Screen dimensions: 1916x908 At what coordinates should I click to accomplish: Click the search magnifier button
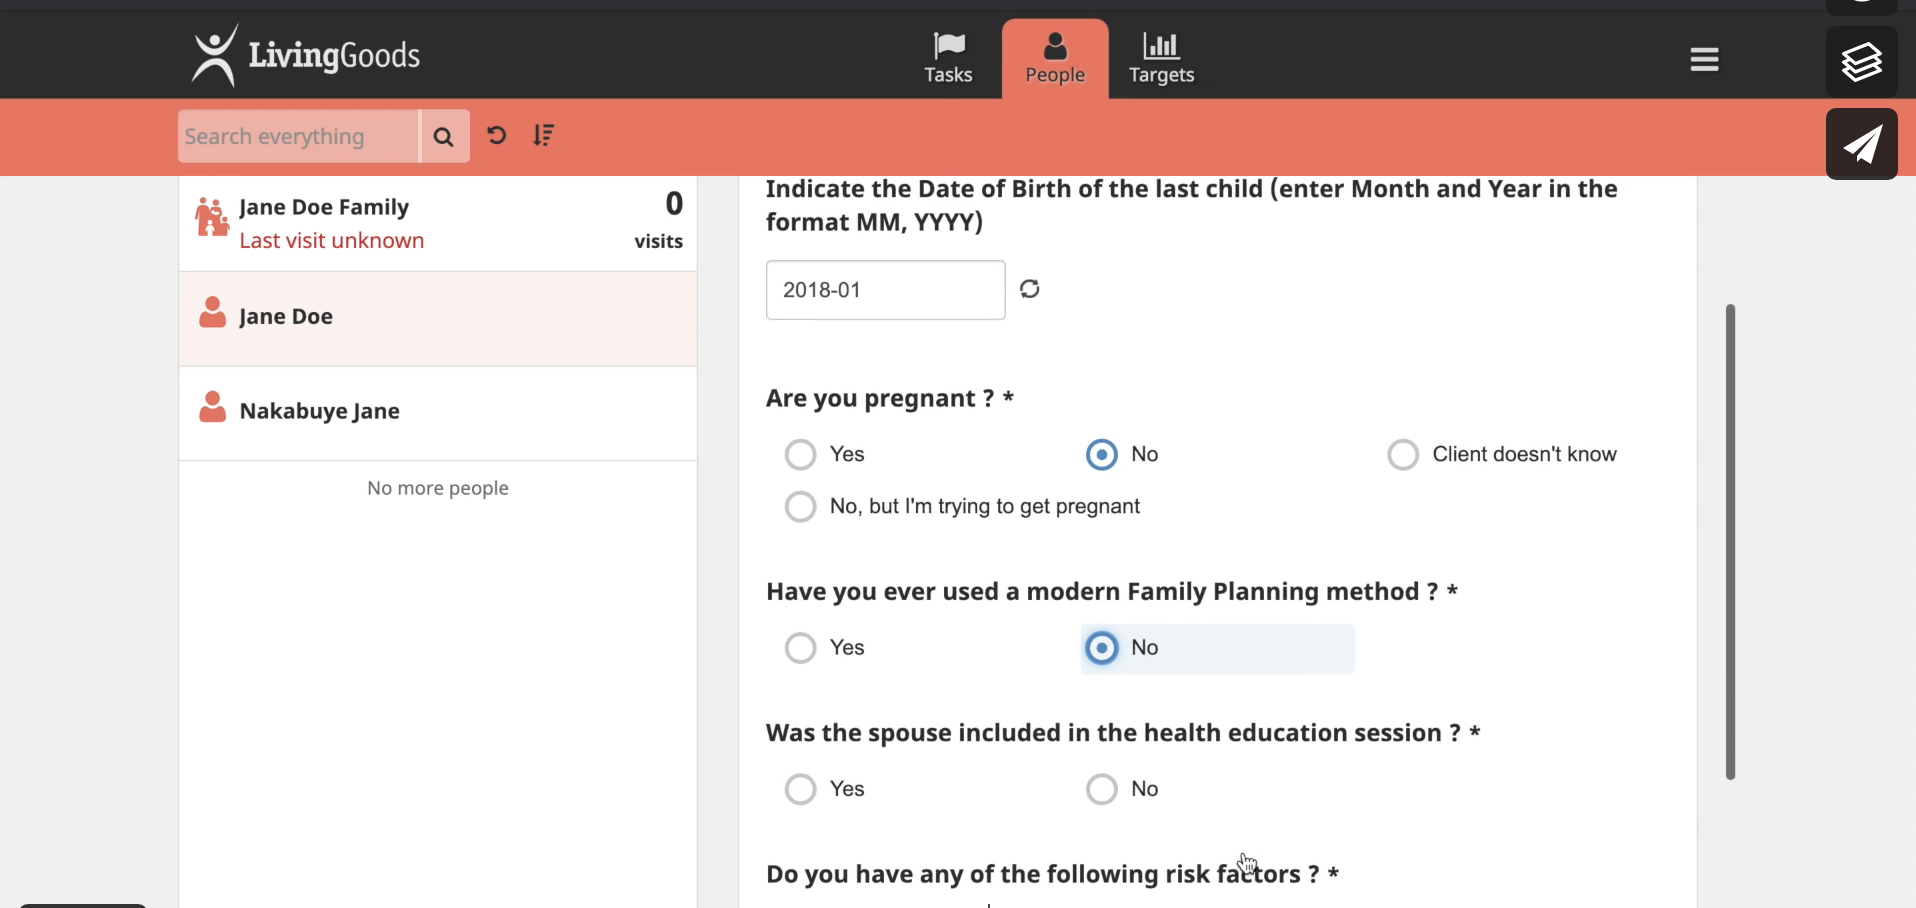[444, 137]
